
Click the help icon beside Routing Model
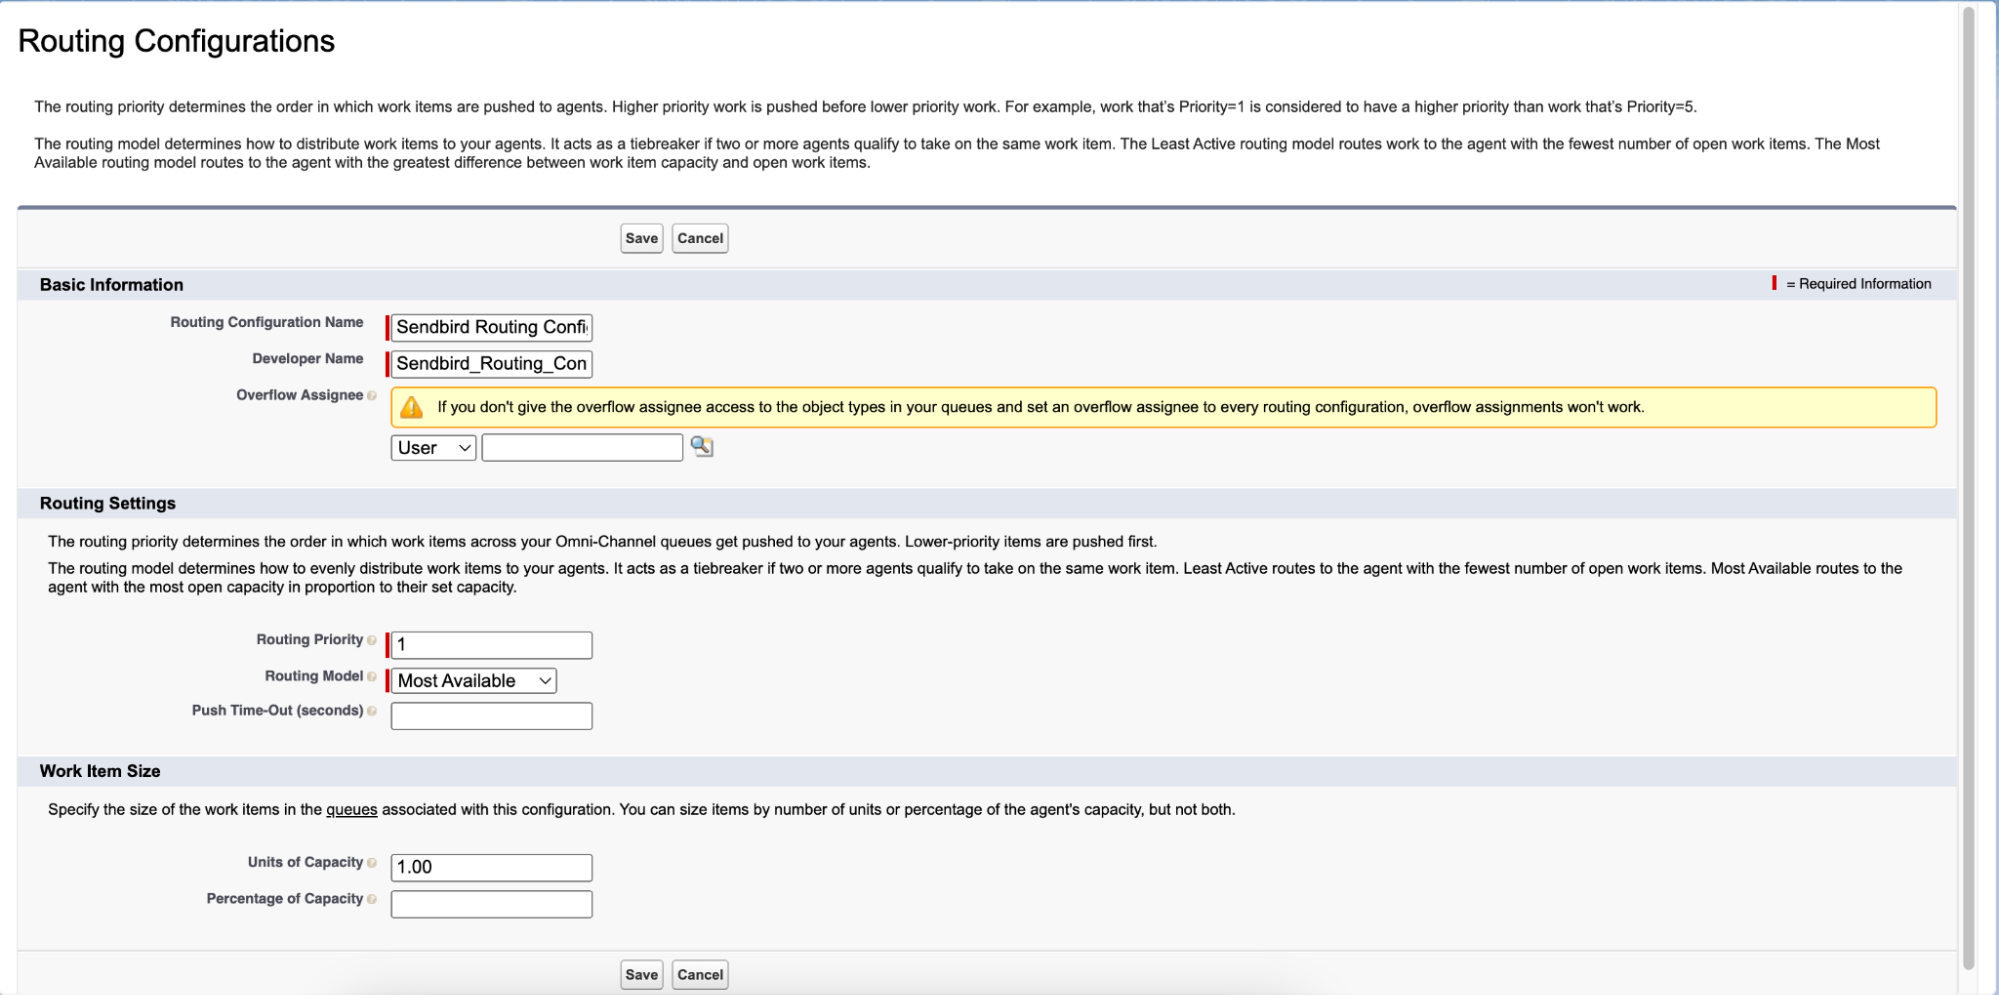371,676
